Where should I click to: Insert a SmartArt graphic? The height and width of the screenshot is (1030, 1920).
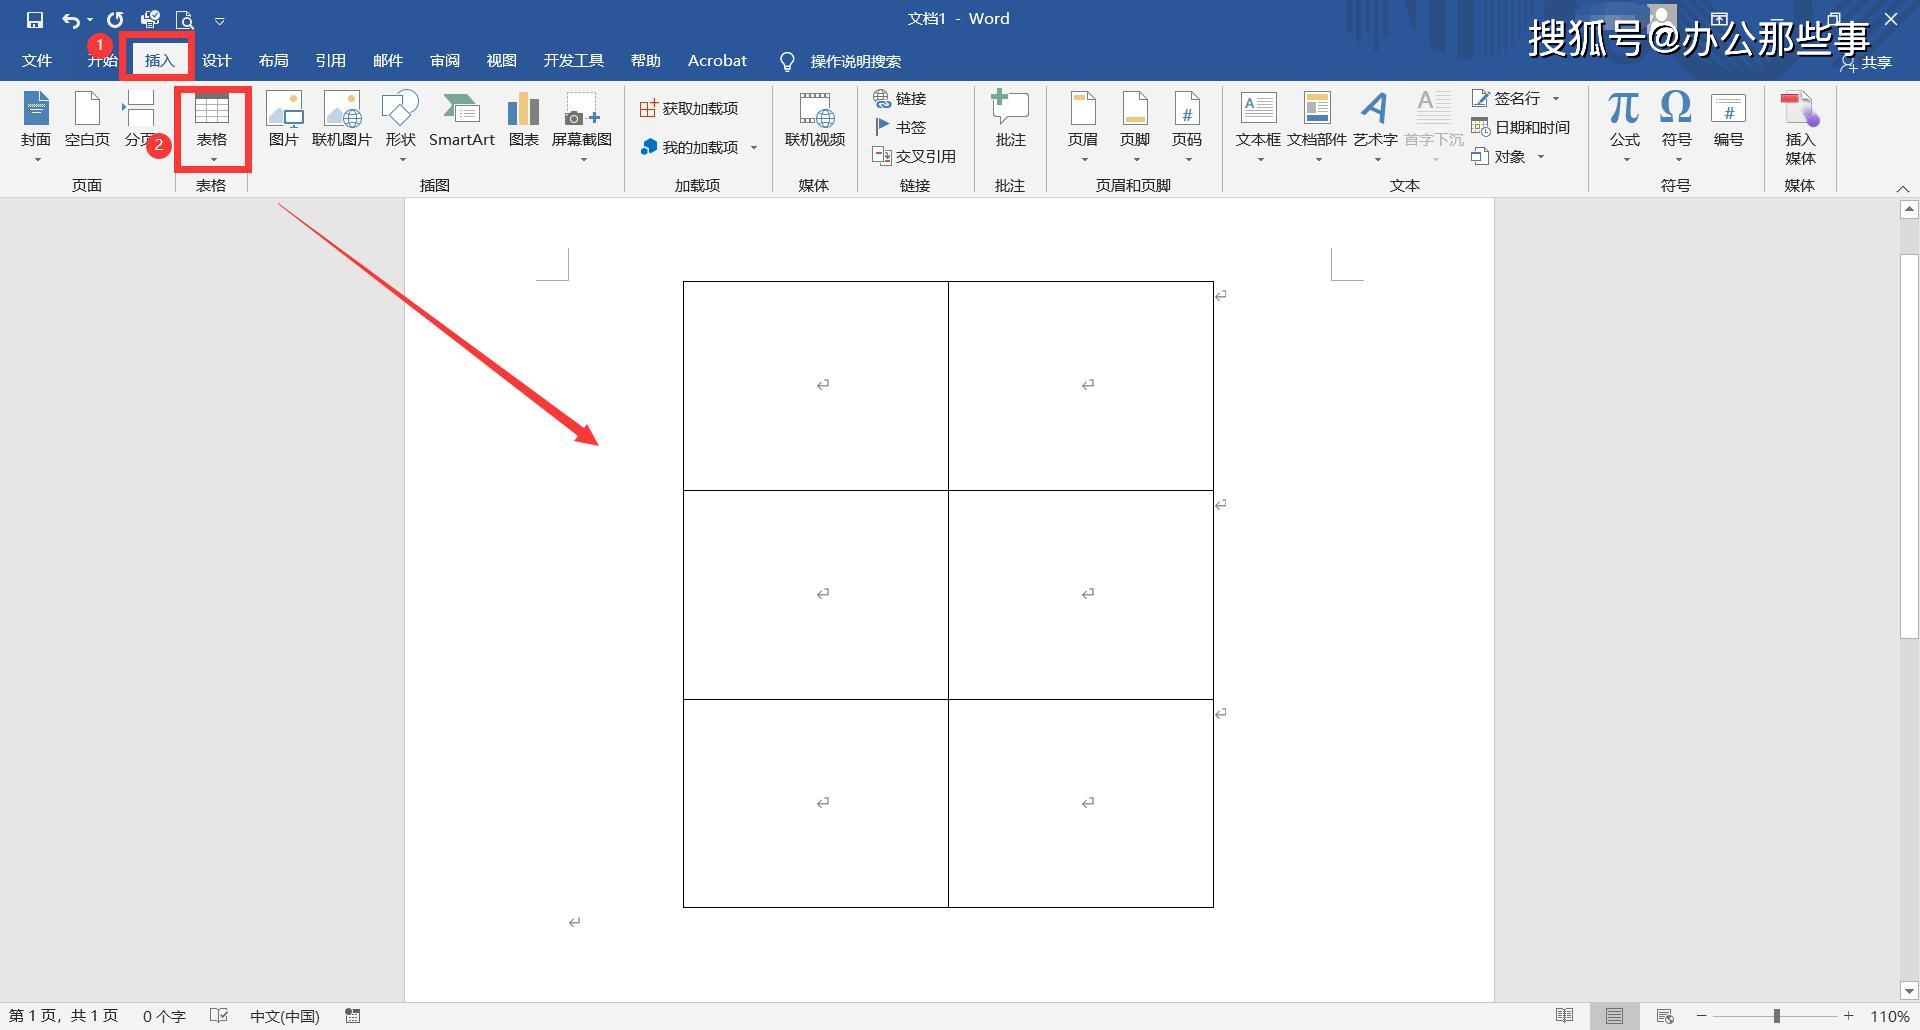pos(462,120)
